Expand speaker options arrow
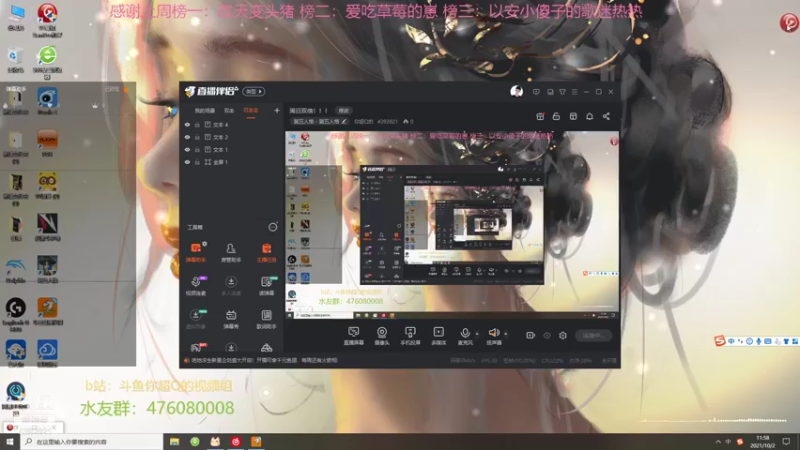 pyautogui.click(x=506, y=334)
